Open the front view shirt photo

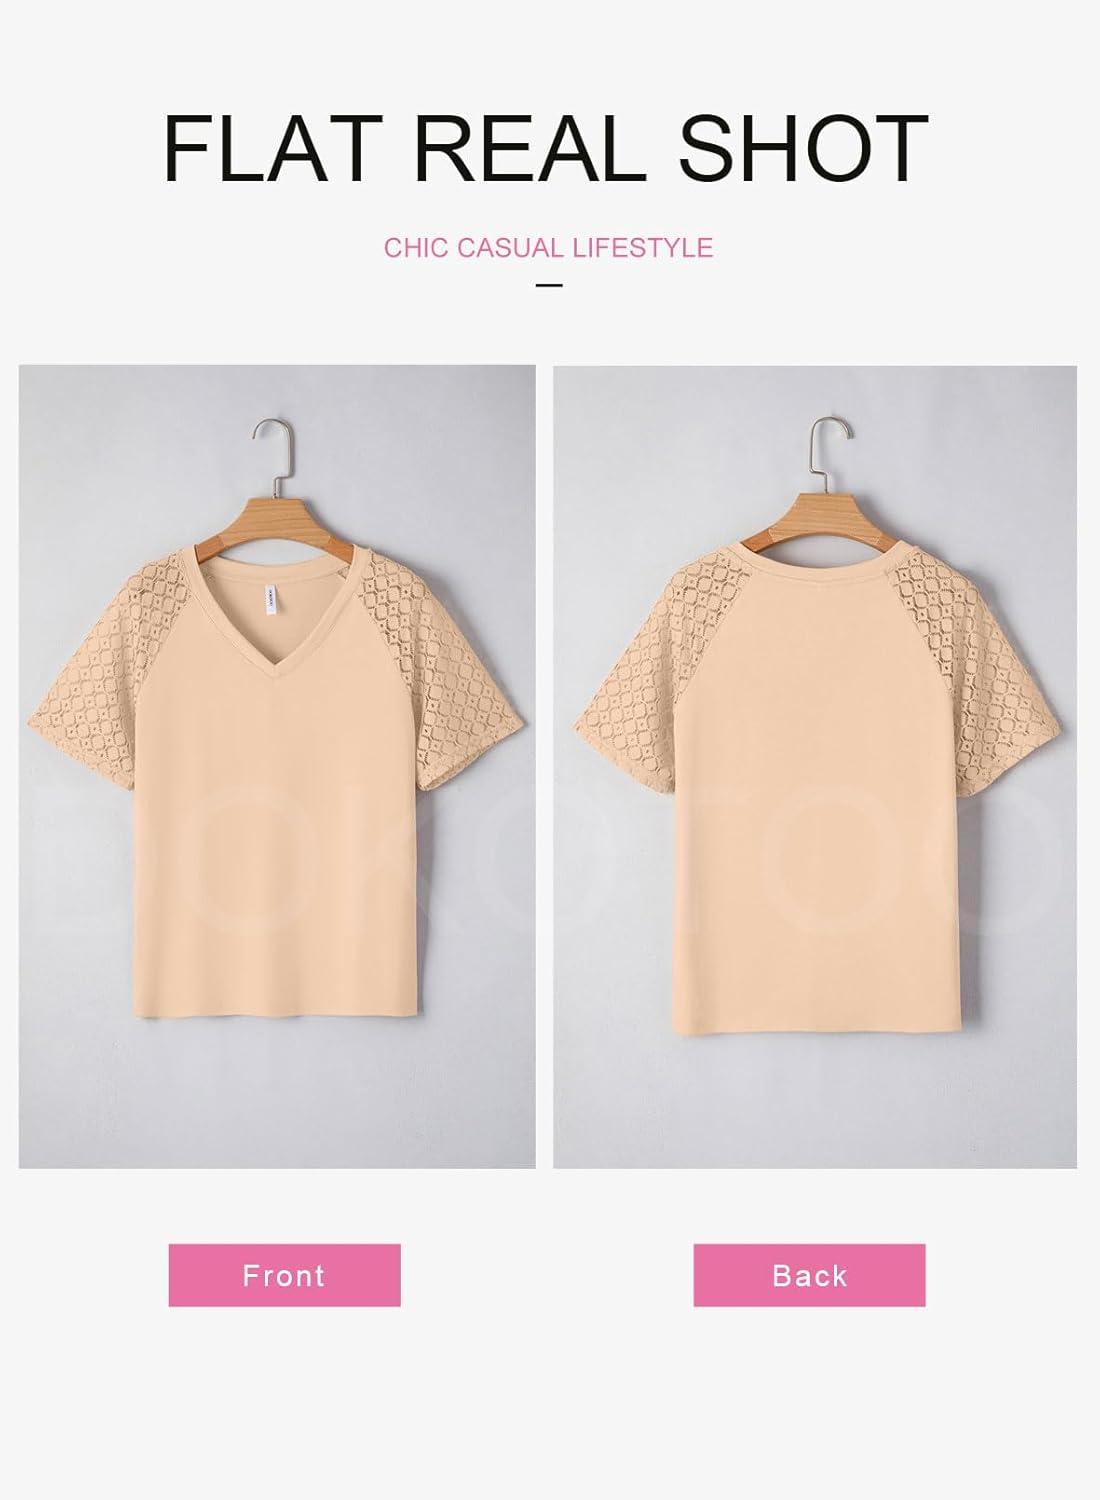point(277,767)
